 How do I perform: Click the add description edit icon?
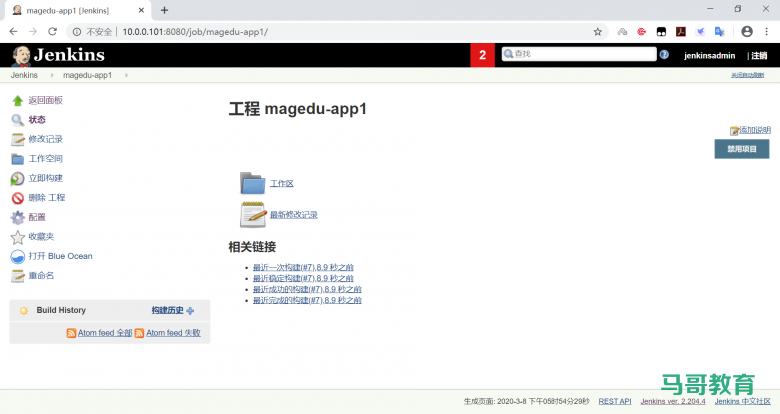click(x=734, y=131)
